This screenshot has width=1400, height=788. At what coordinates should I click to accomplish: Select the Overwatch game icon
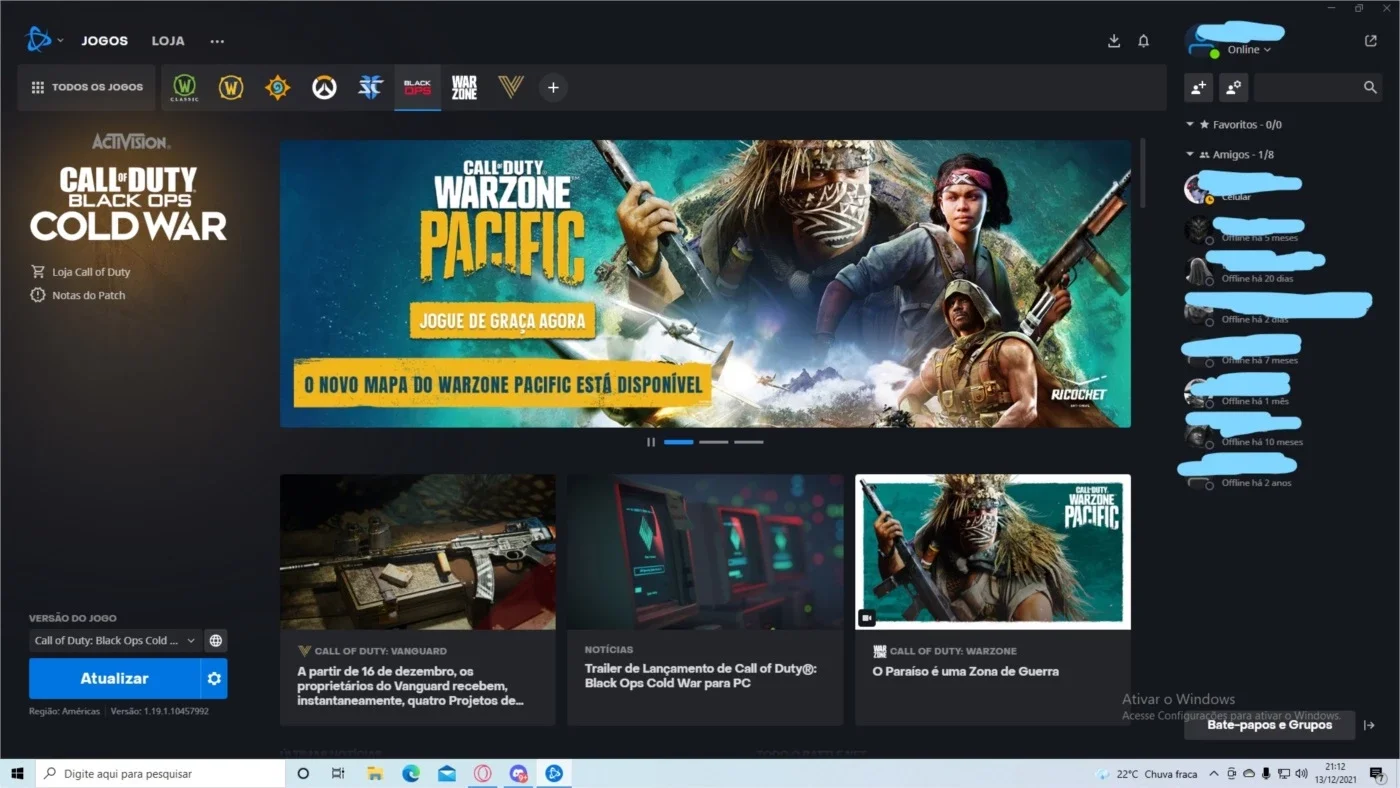323,87
